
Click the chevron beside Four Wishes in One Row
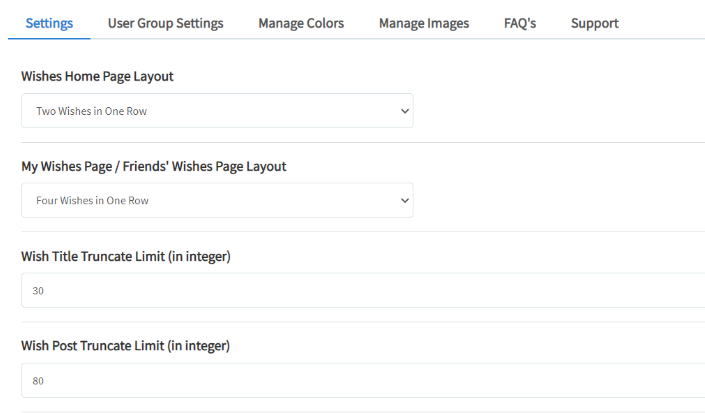click(x=405, y=200)
